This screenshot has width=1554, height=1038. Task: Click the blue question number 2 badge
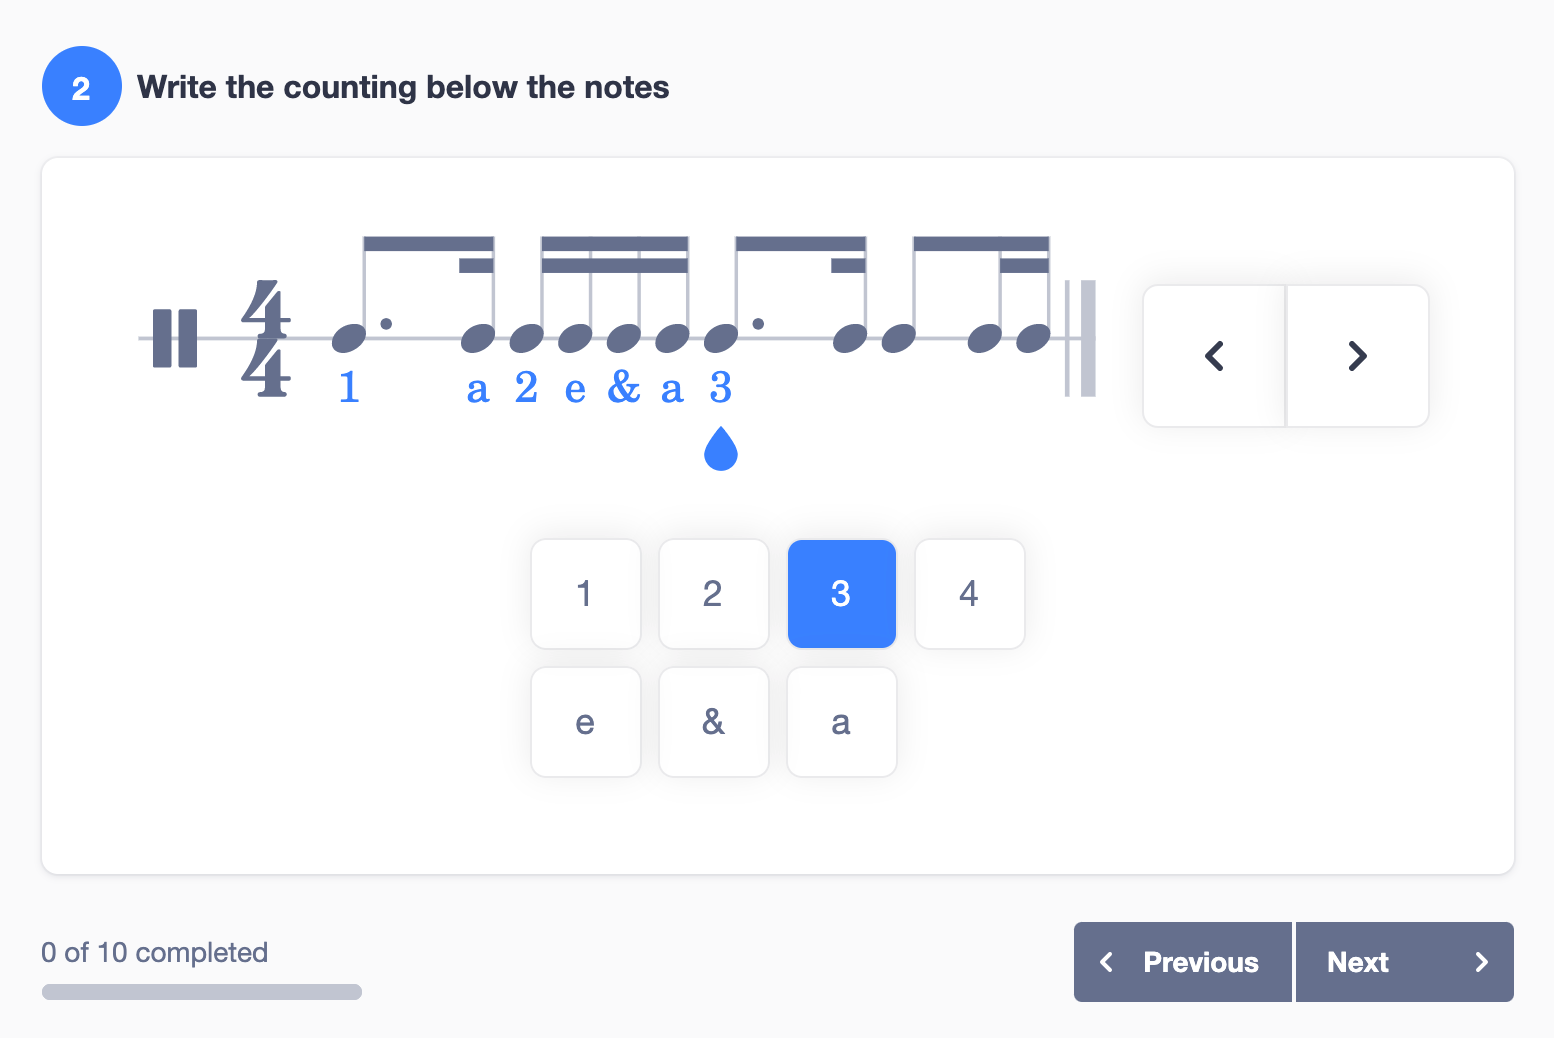coord(82,86)
